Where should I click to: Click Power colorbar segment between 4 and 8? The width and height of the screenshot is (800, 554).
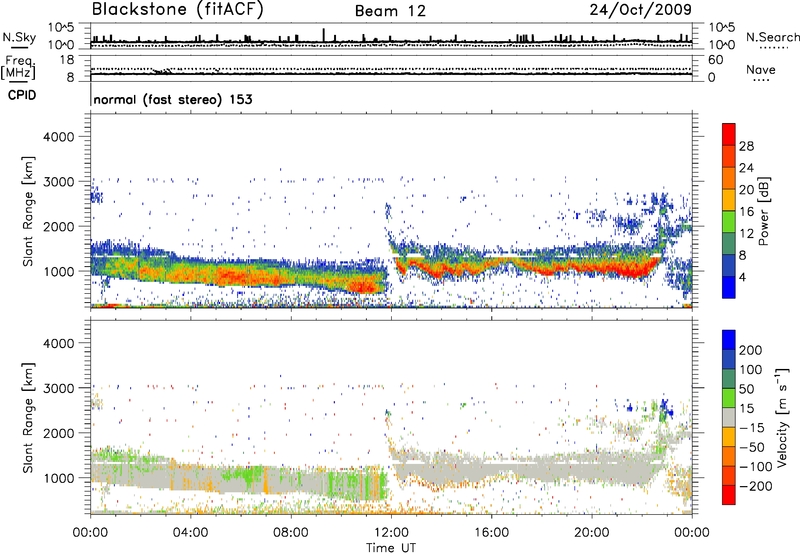coord(729,265)
